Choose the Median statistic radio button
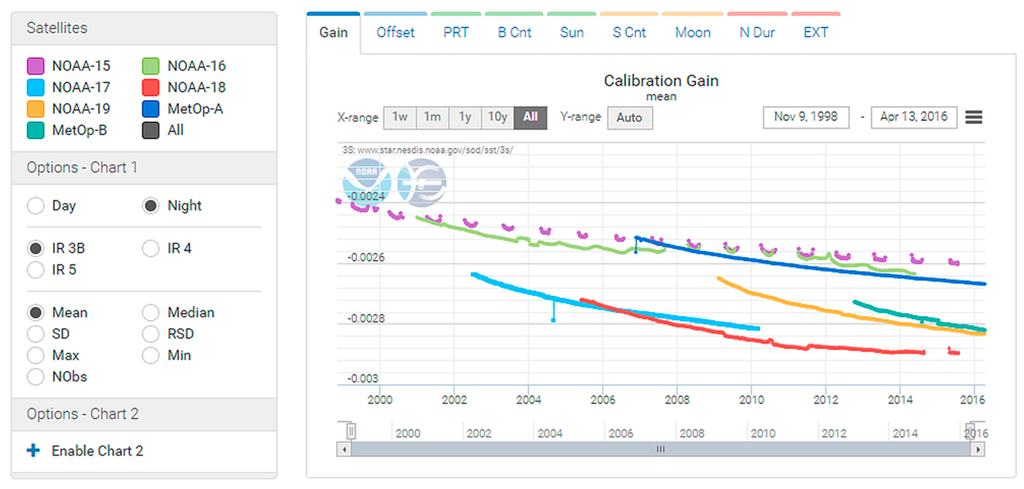This screenshot has width=1024, height=489. 151,313
